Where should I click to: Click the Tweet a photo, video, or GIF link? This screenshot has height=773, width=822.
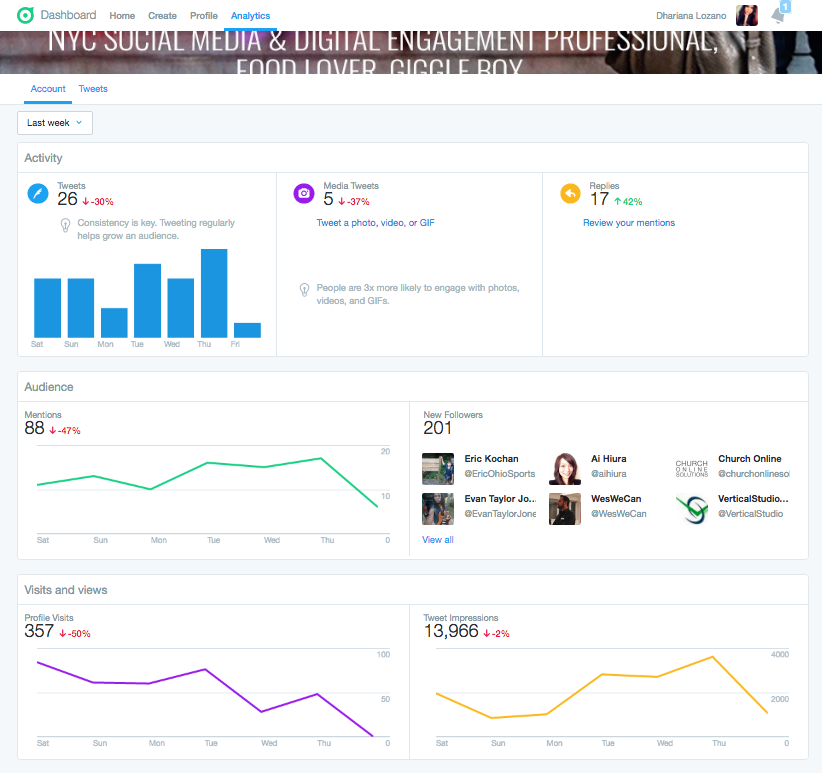375,223
